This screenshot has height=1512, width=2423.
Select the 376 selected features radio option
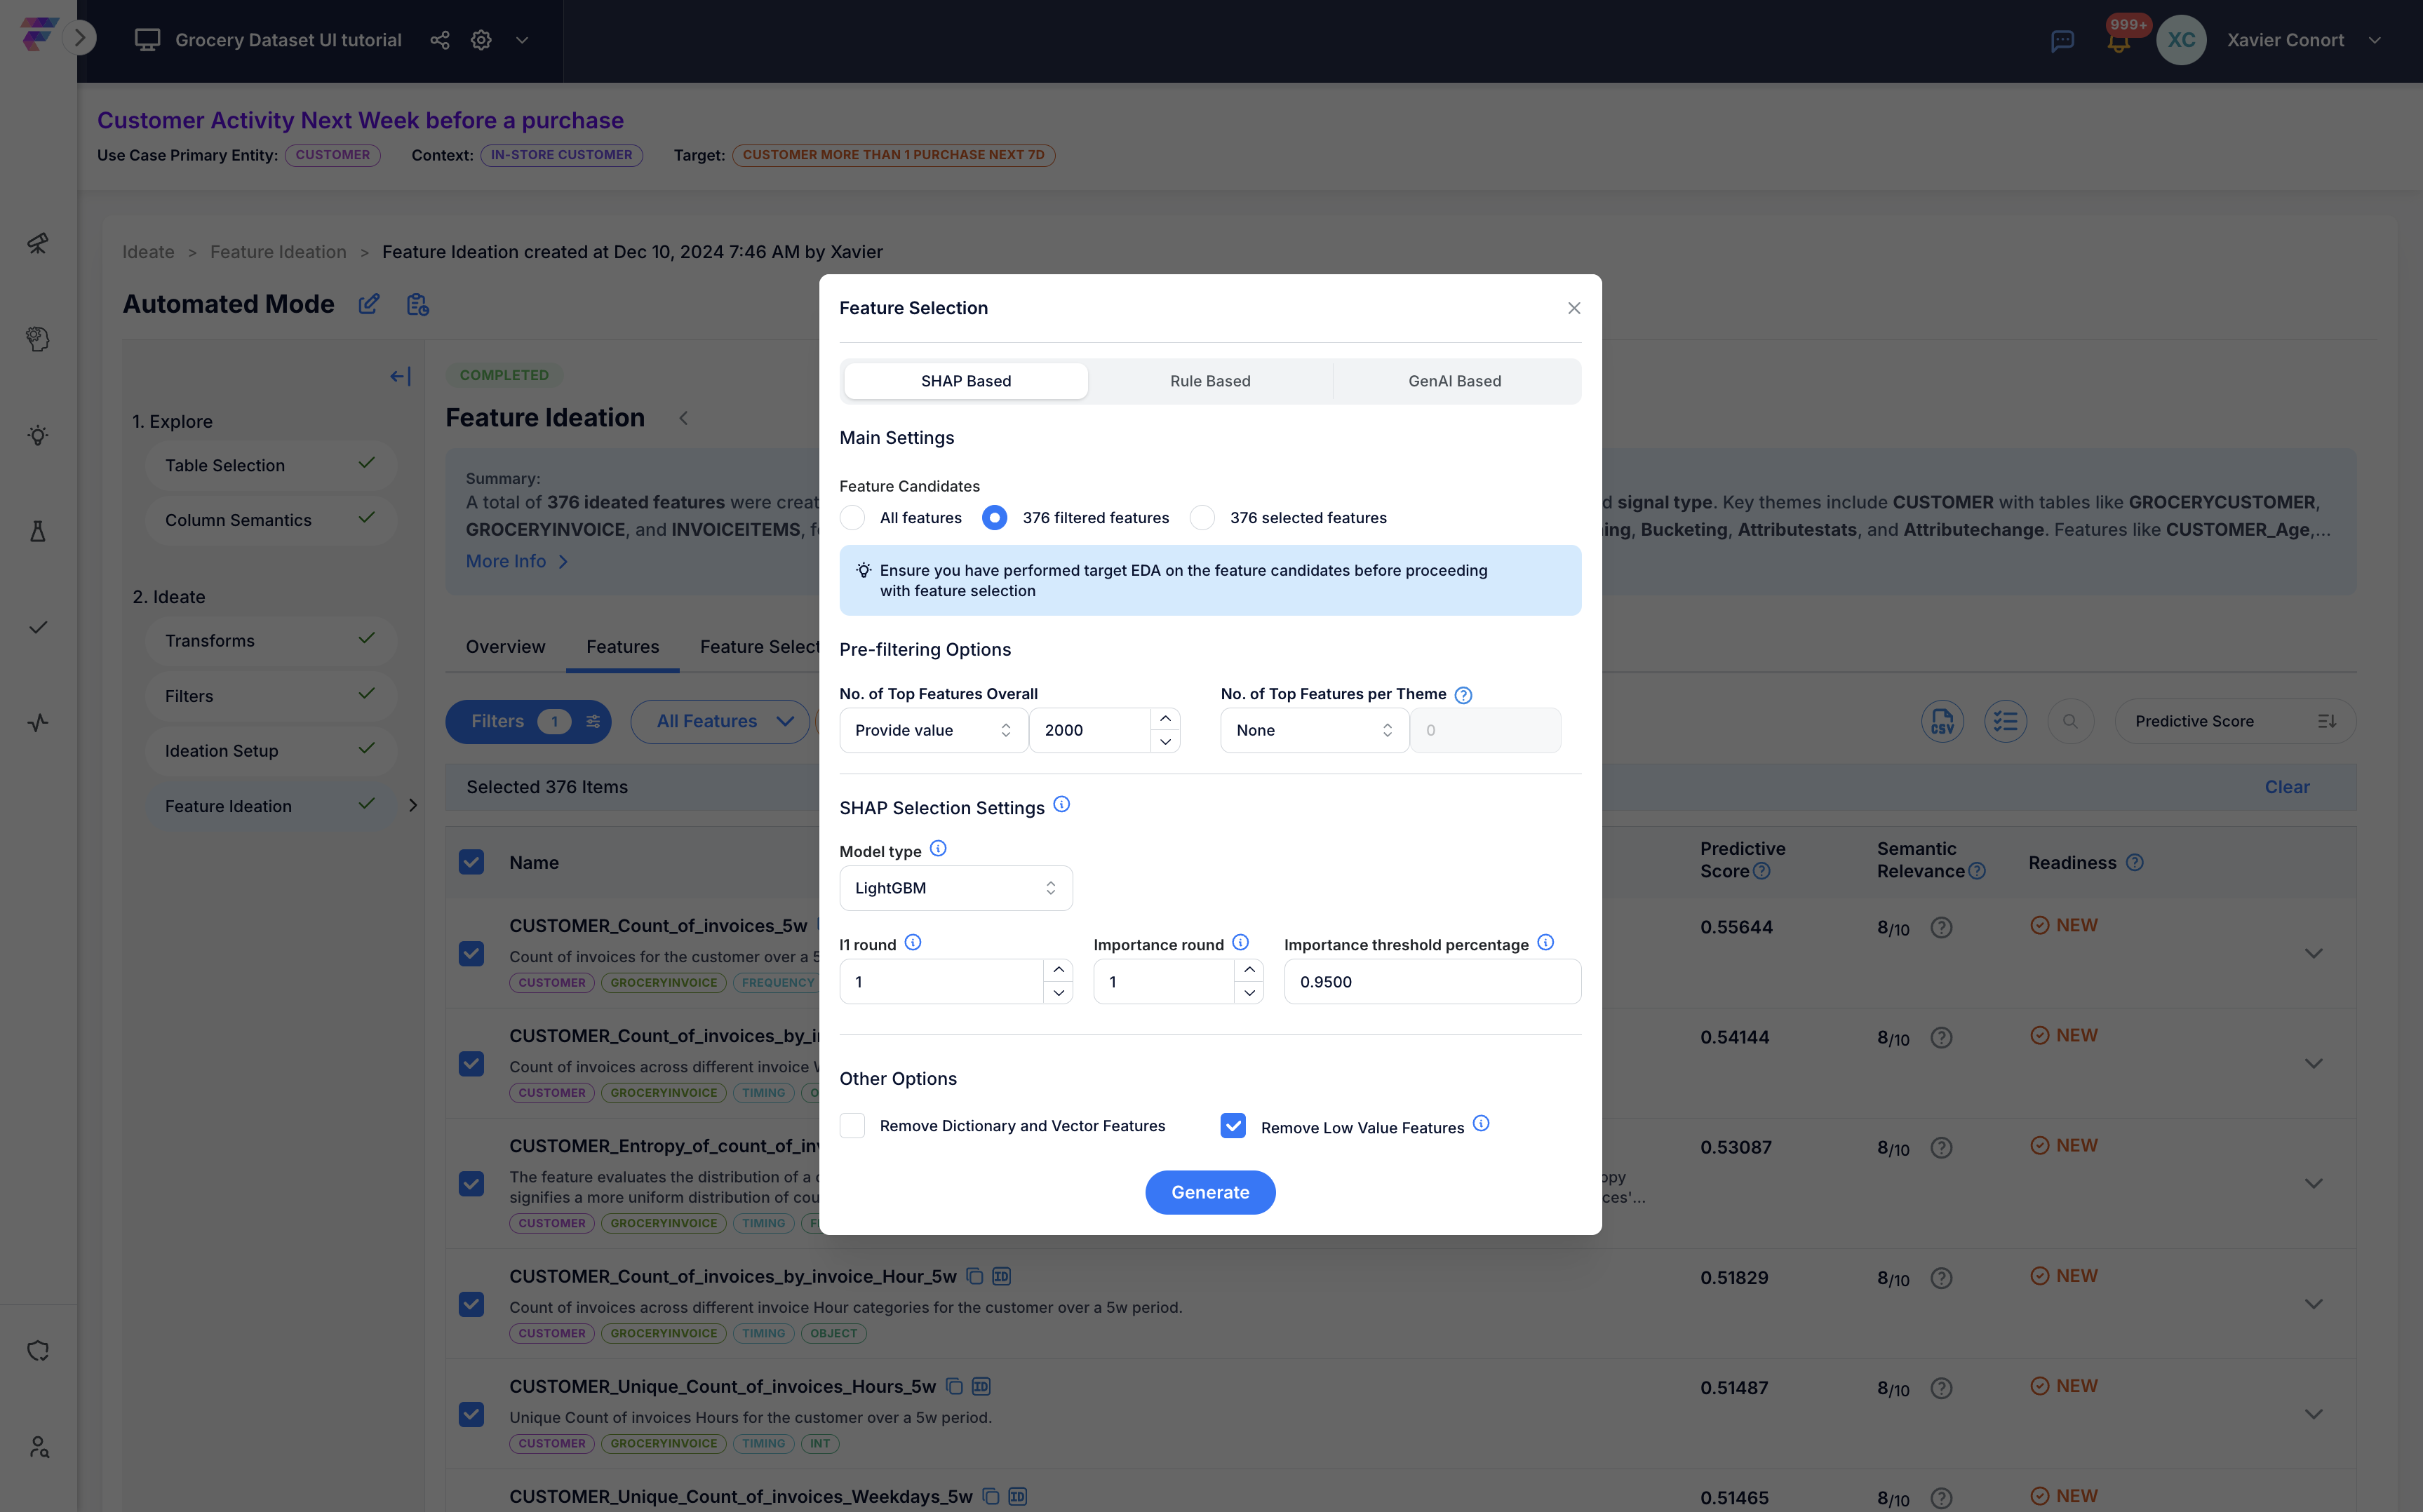[x=1202, y=517]
